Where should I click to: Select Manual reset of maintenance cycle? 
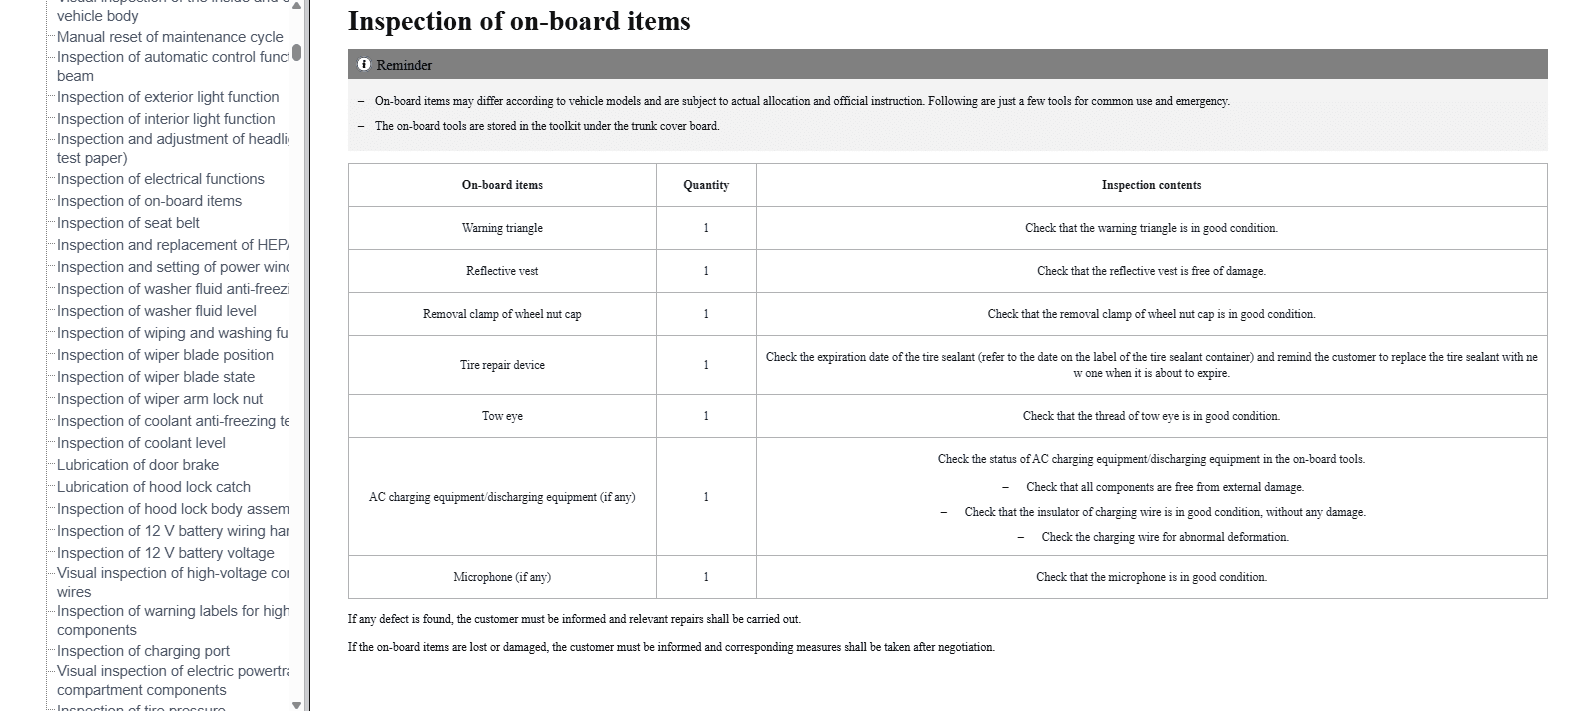[170, 37]
